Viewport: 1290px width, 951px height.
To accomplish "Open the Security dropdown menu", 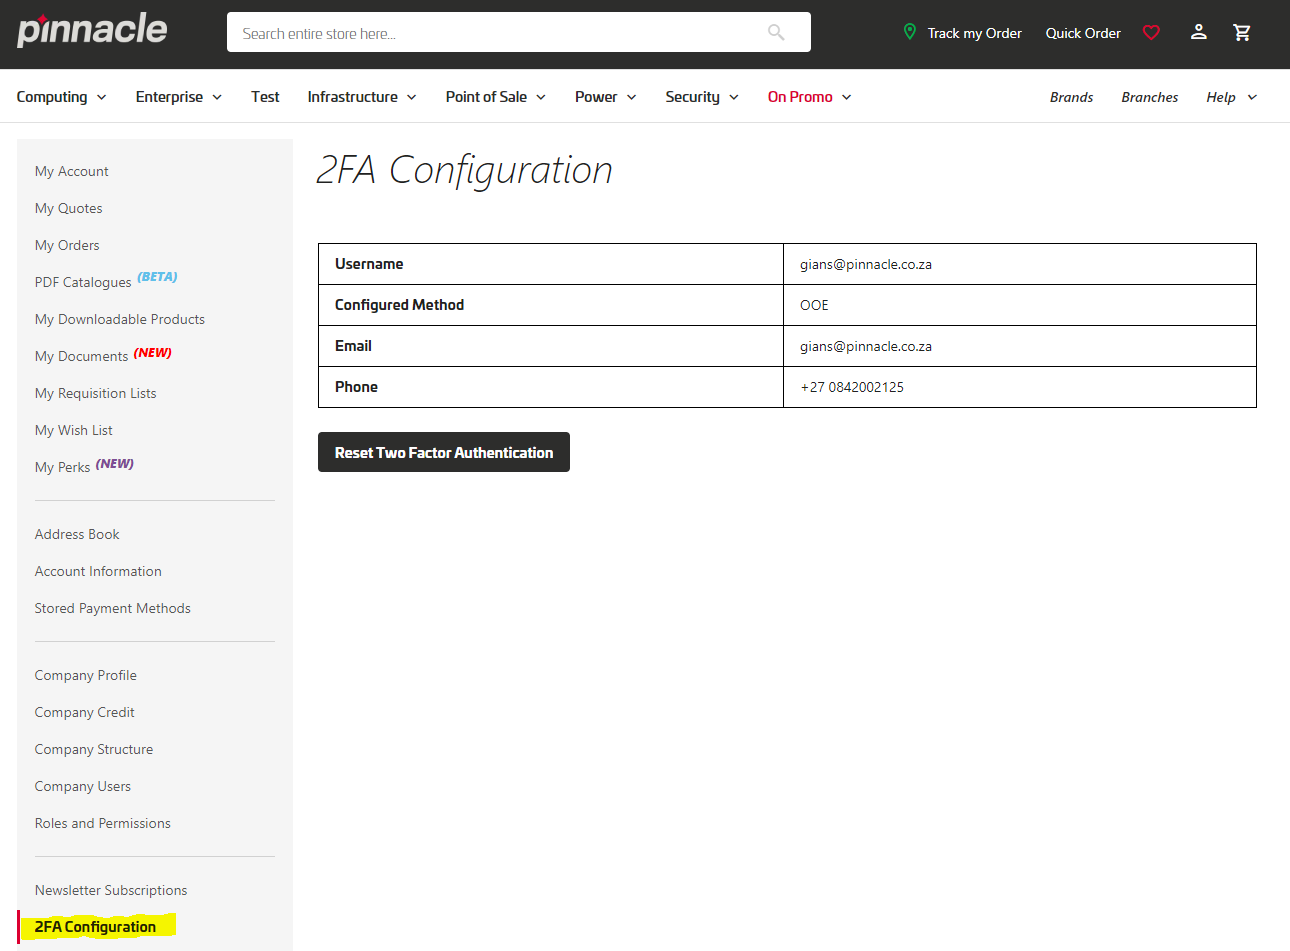I will [701, 97].
